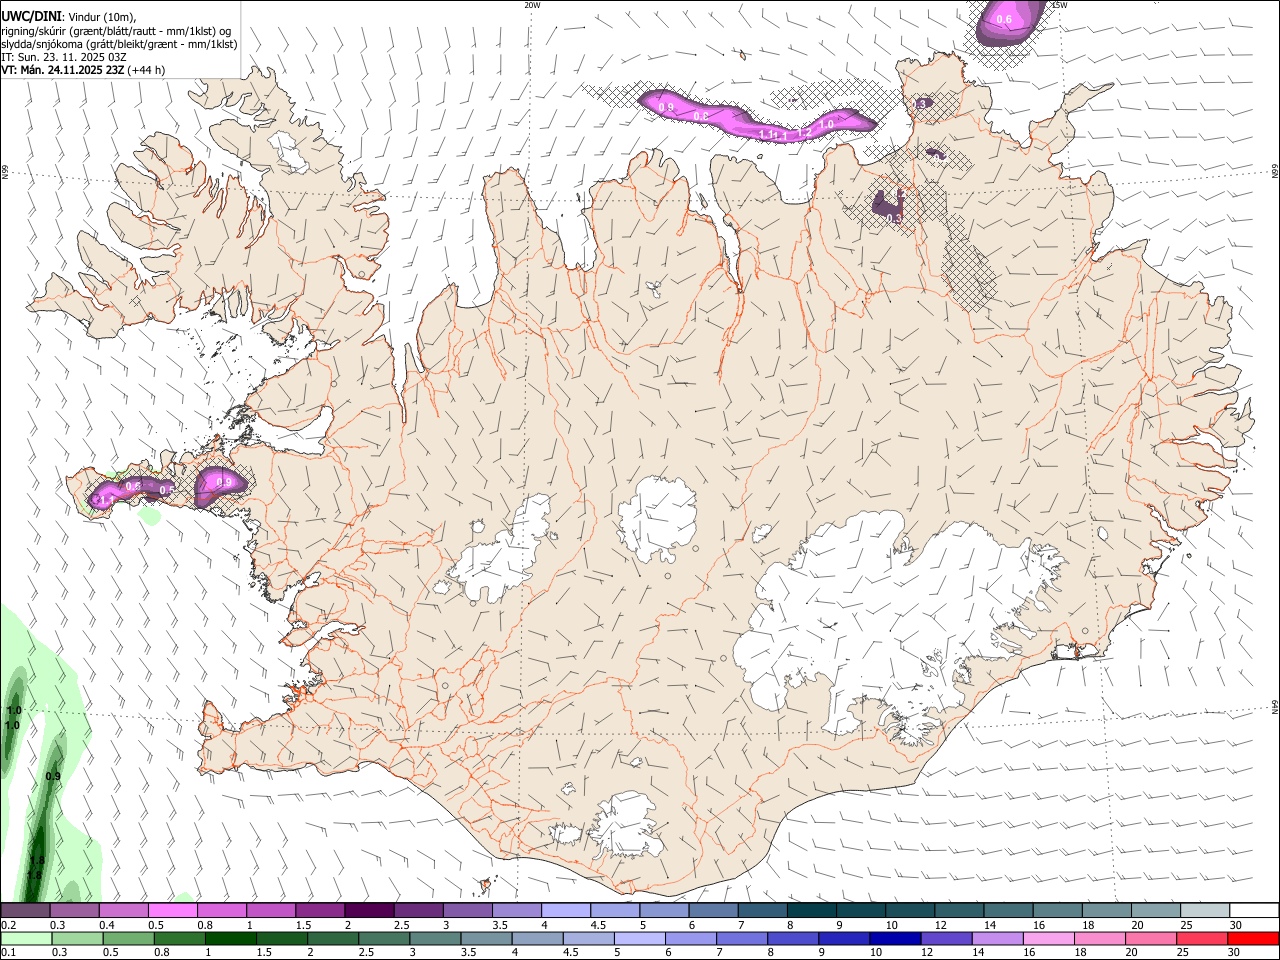The width and height of the screenshot is (1280, 960).
Task: Click the large white Vatnajökull glacier area
Action: (880, 620)
